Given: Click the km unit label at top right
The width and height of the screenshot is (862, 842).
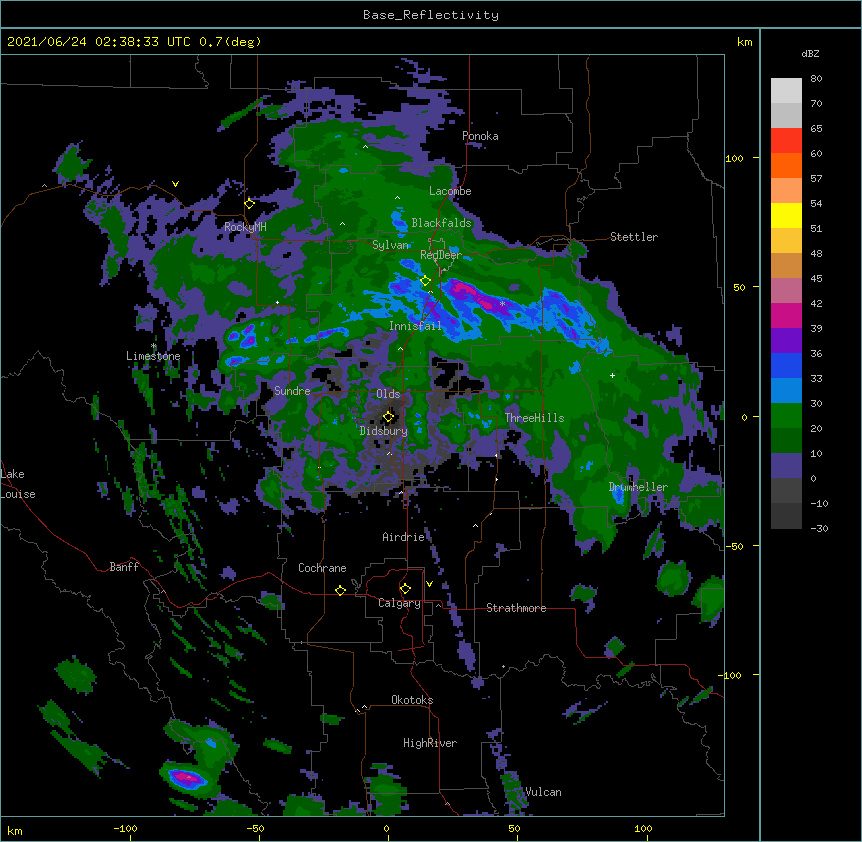Looking at the screenshot, I should tap(744, 42).
